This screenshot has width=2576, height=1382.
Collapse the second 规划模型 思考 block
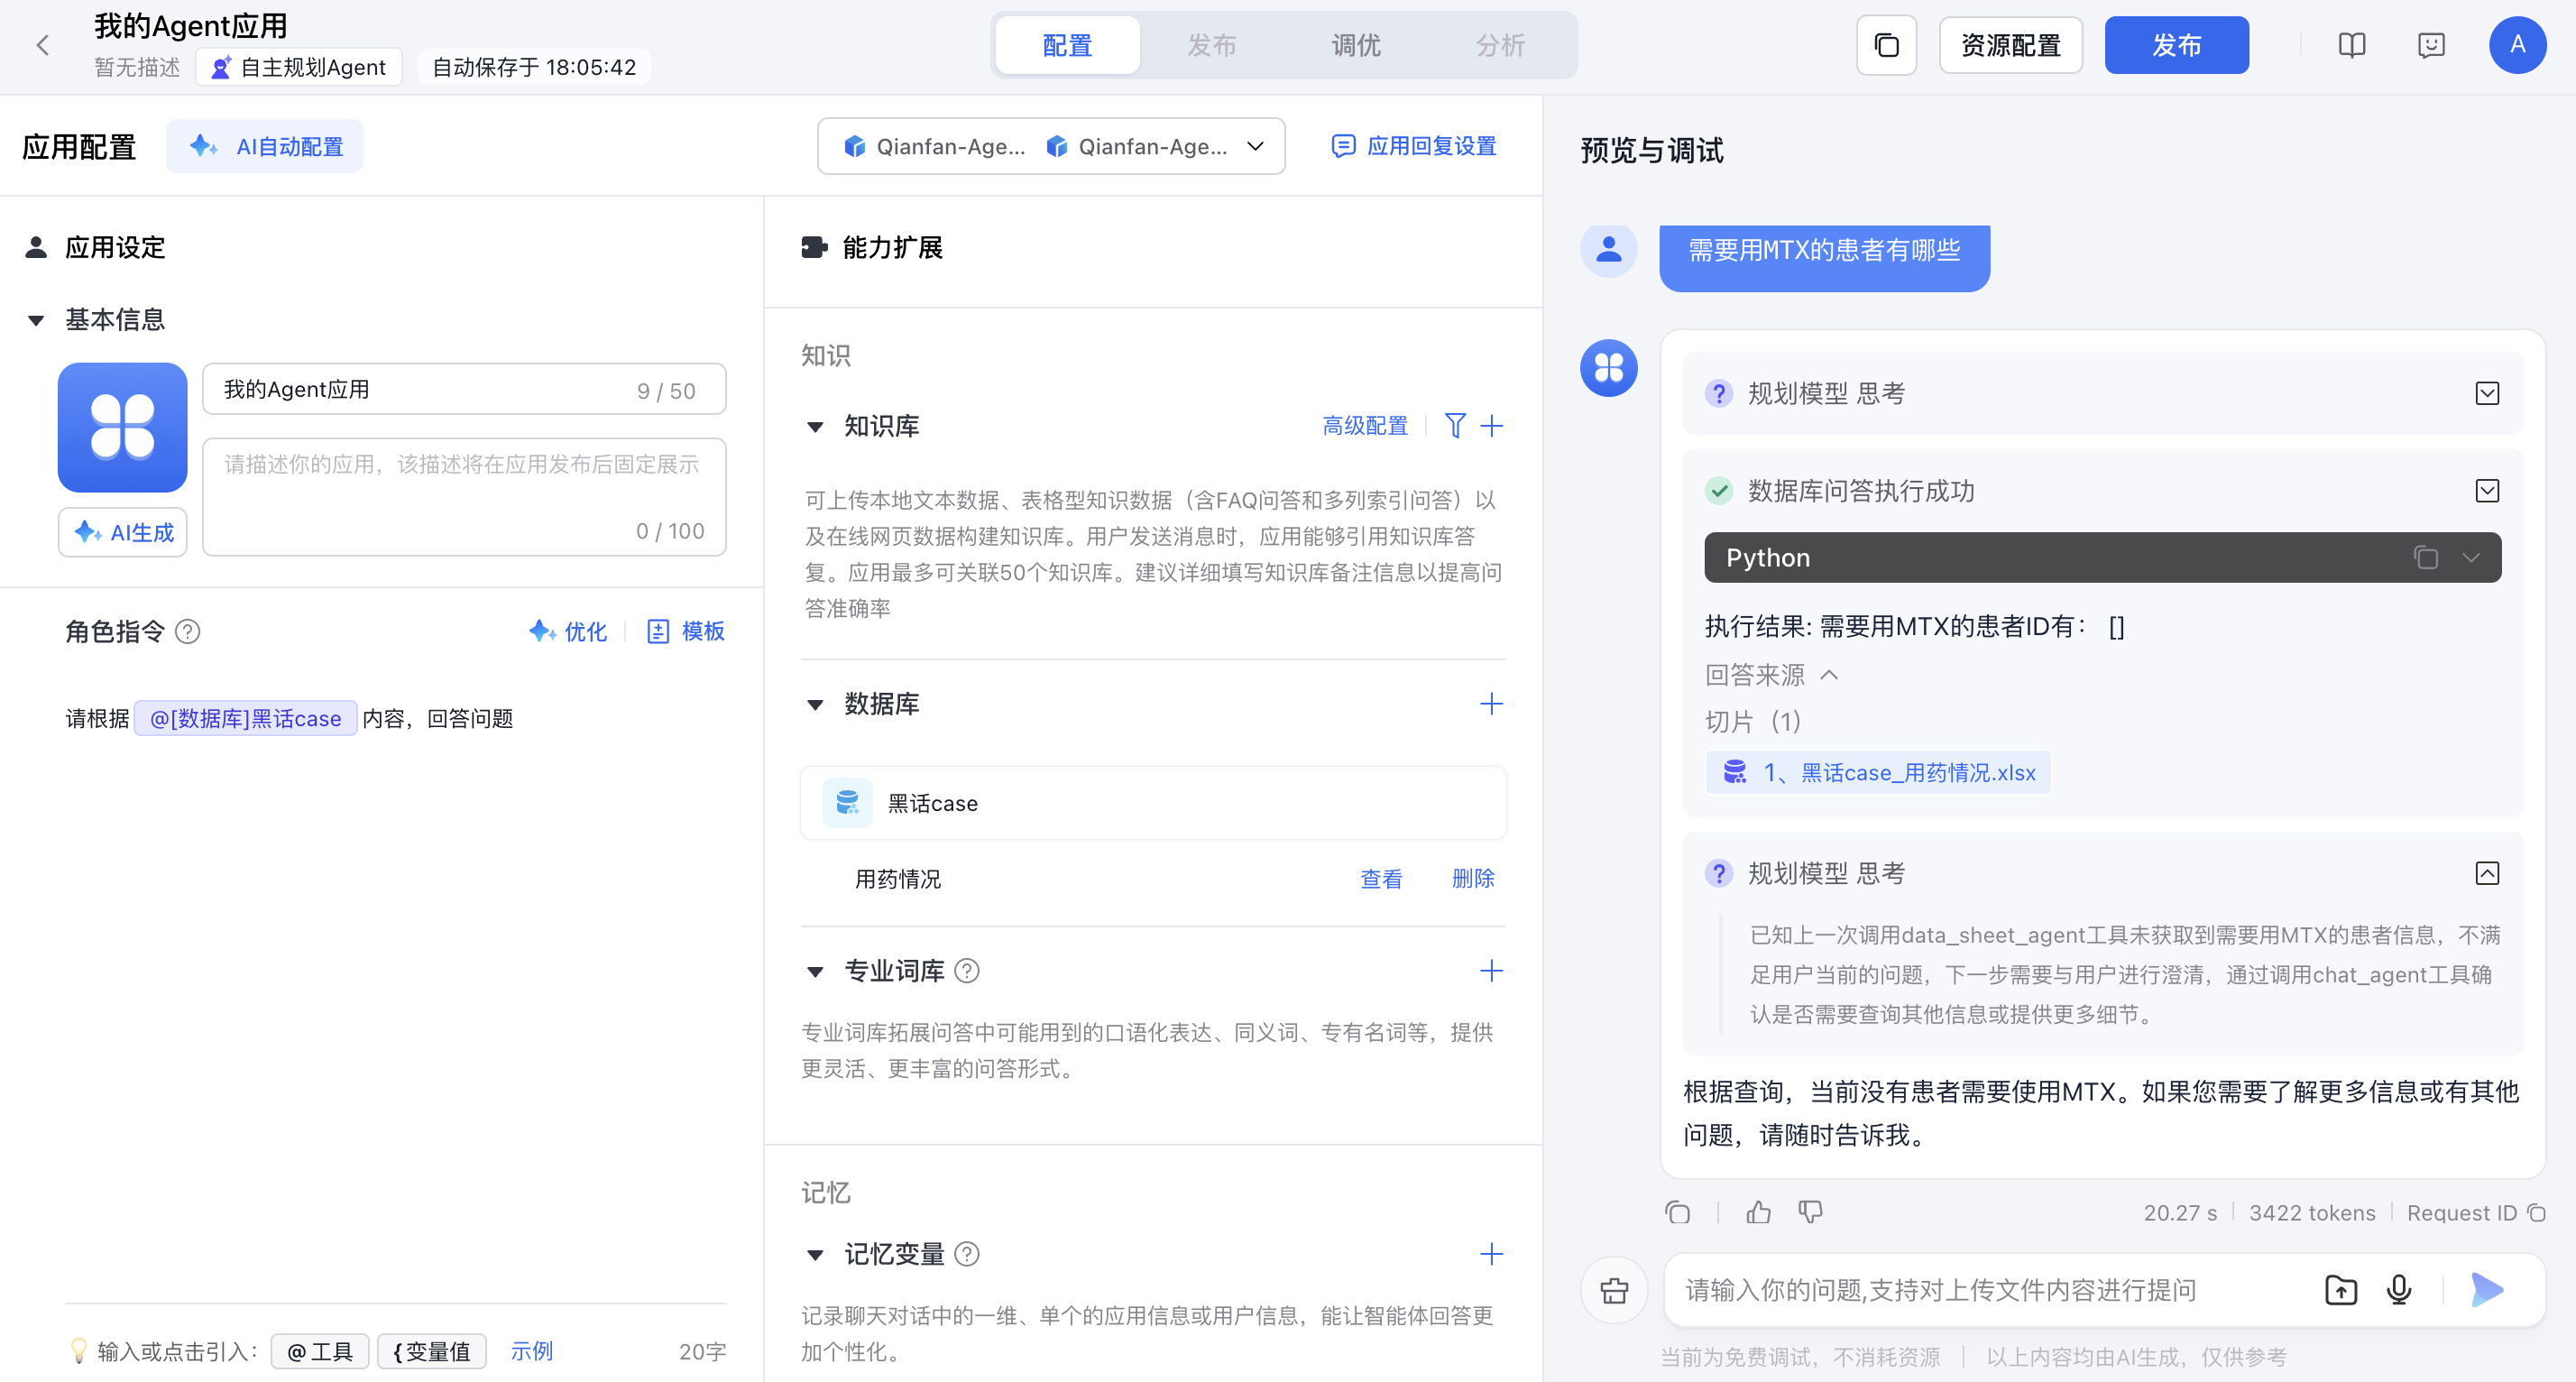pos(2487,873)
